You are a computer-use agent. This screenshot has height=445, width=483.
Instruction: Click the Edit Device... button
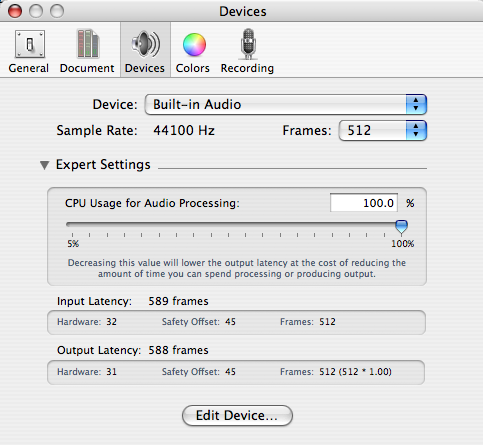(237, 415)
